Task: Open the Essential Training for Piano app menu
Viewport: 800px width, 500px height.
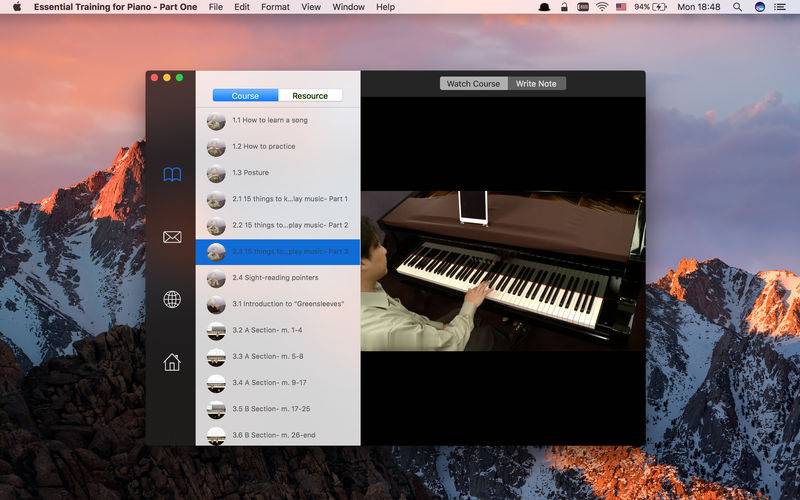Action: point(115,7)
